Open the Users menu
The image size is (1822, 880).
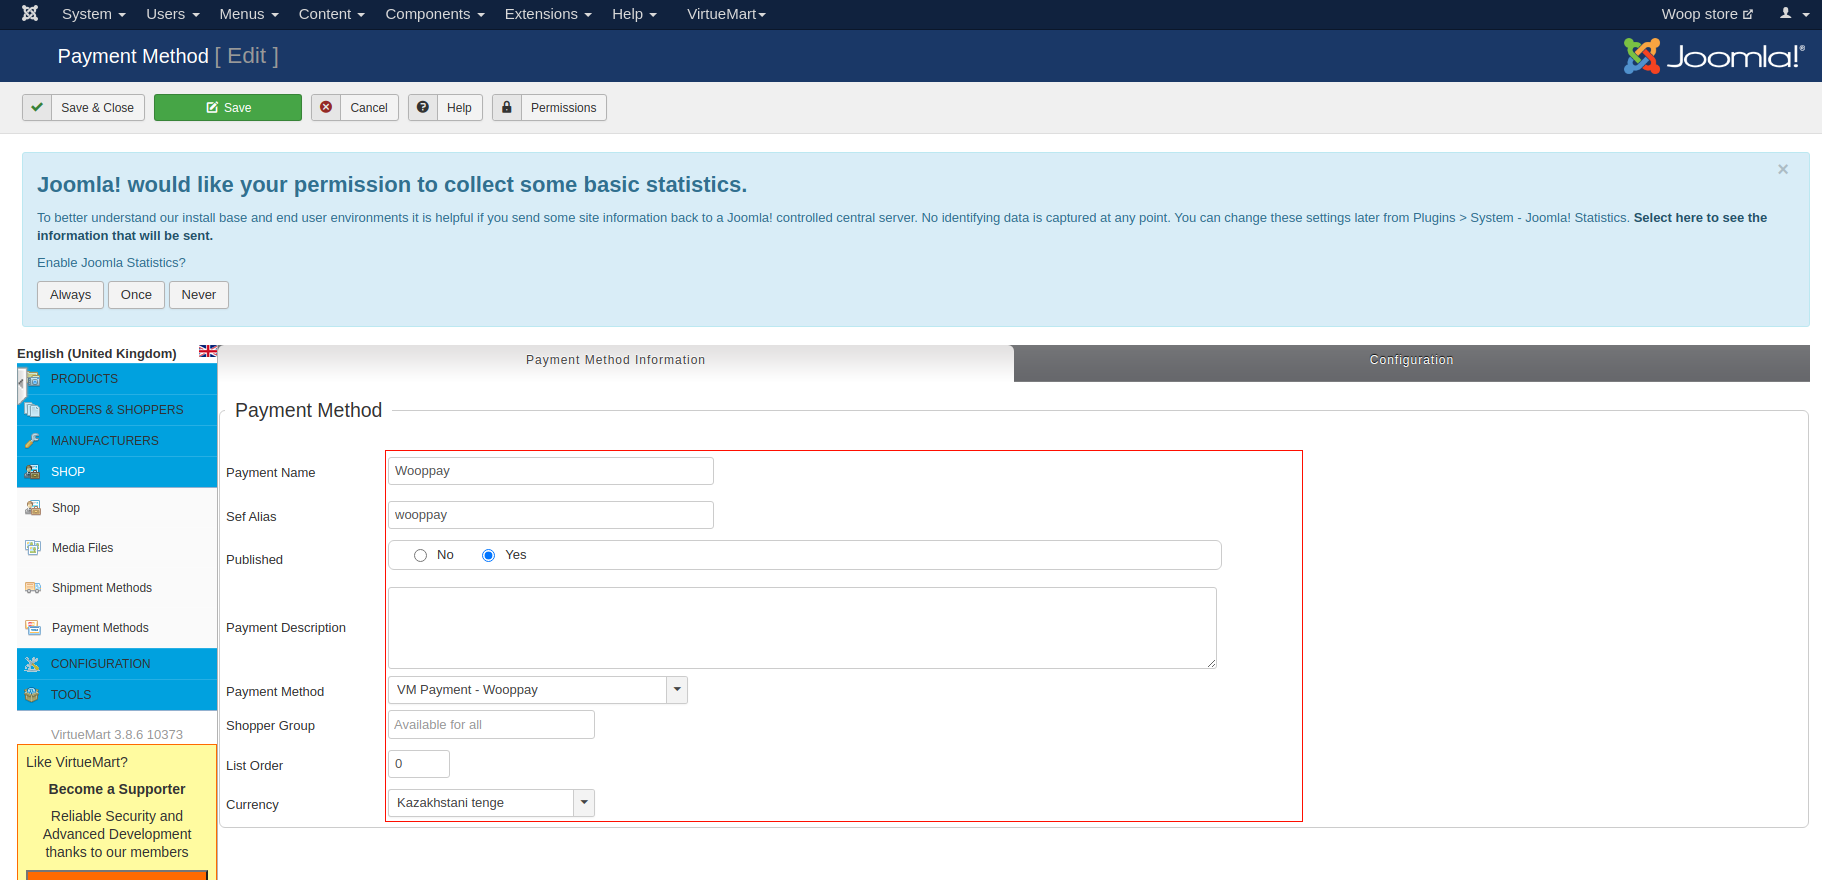click(x=173, y=14)
